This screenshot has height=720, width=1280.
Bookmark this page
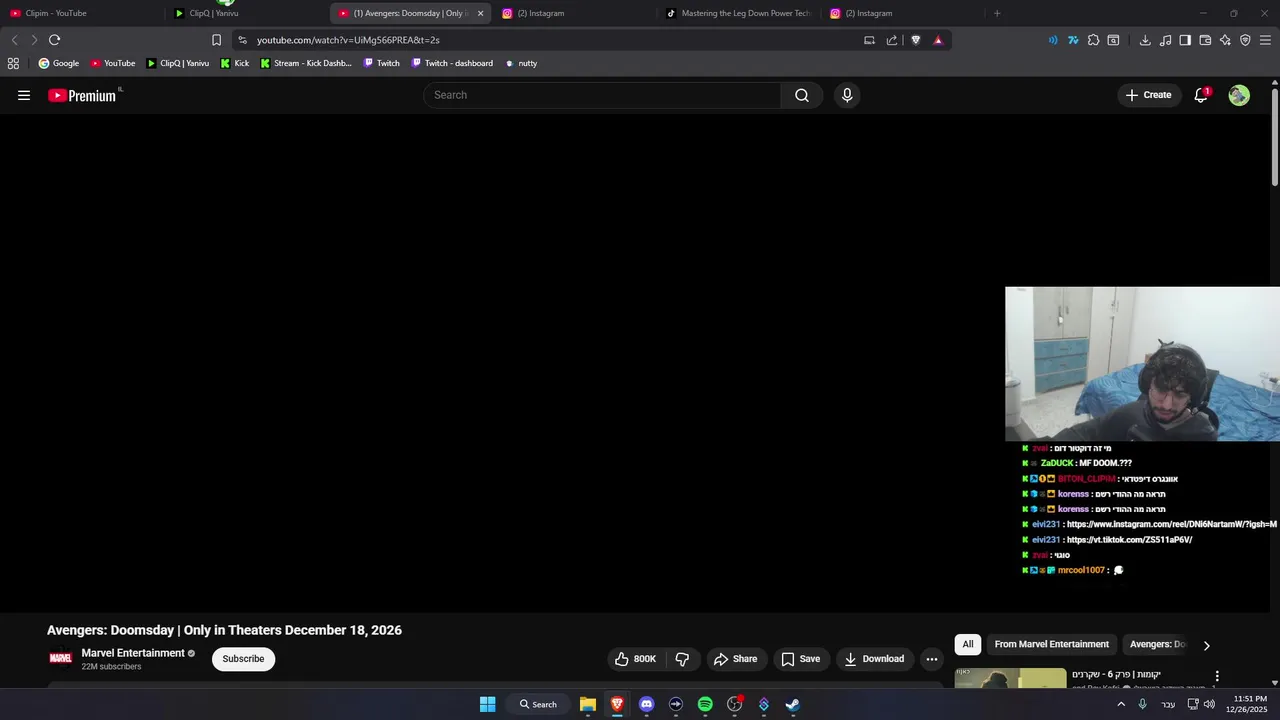216,40
